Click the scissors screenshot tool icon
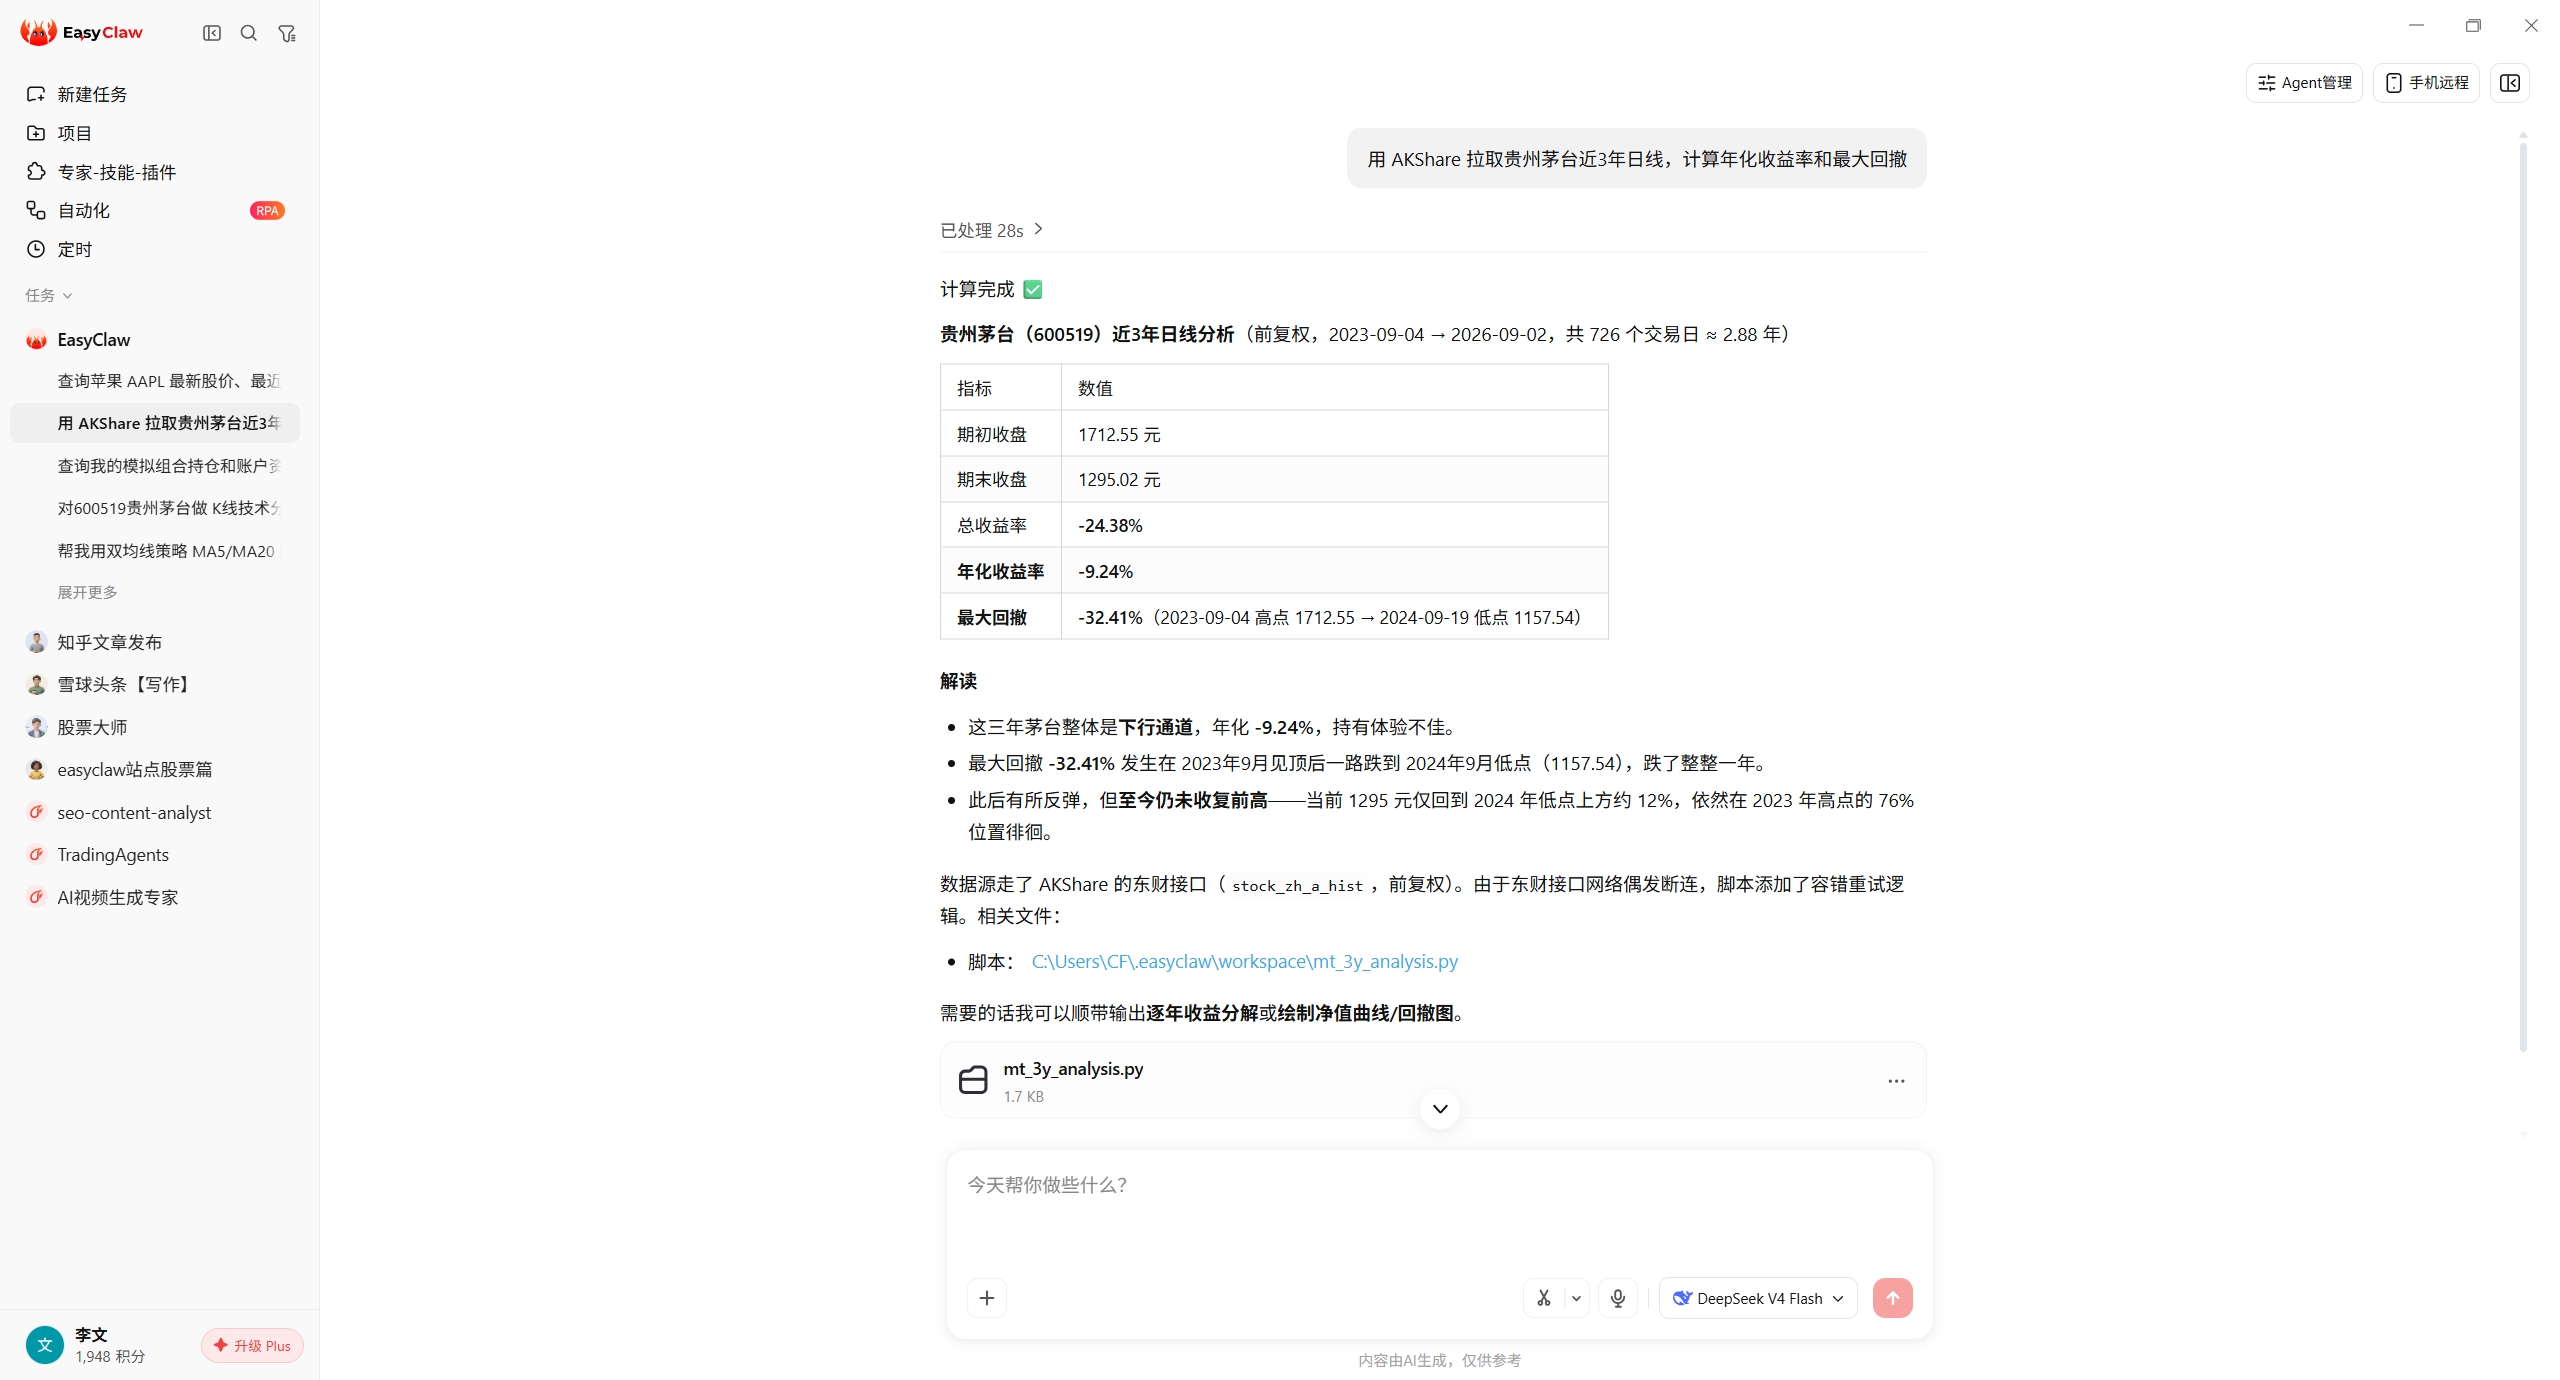 [x=1544, y=1298]
